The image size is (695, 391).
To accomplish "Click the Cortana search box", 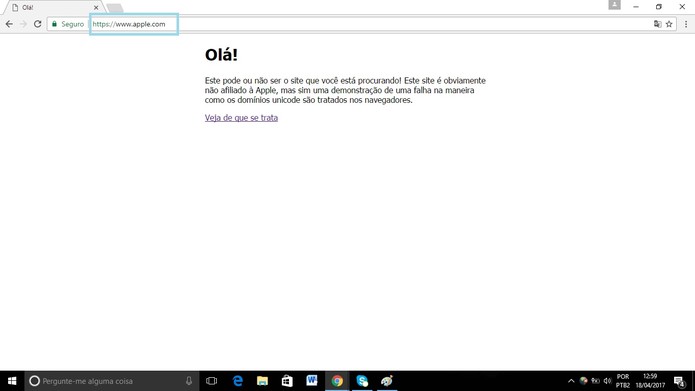I will coord(111,381).
